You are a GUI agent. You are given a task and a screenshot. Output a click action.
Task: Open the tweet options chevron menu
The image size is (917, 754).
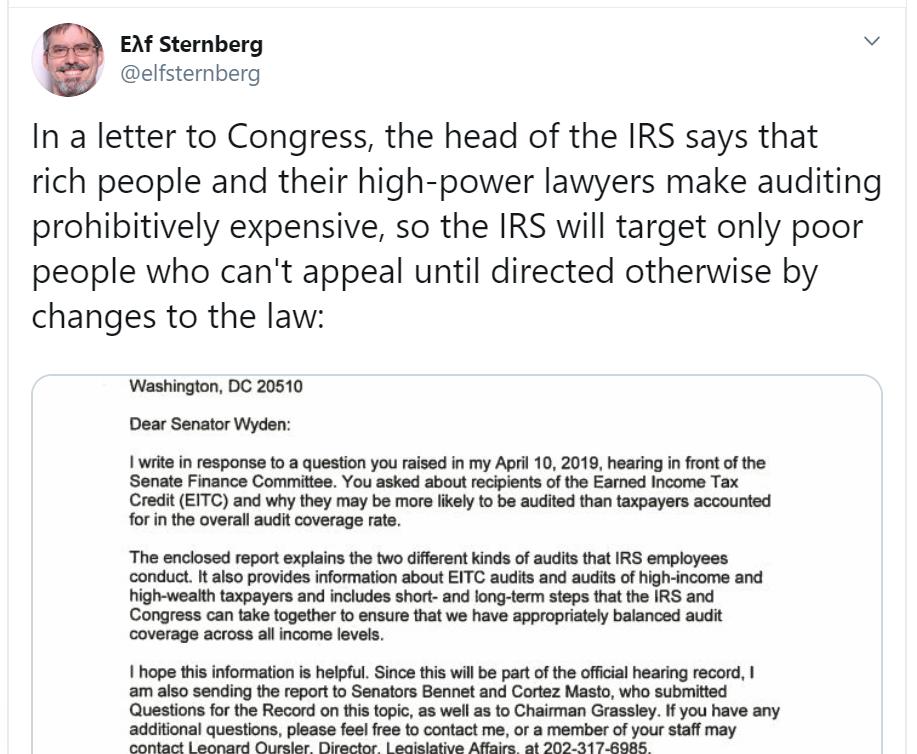[871, 41]
